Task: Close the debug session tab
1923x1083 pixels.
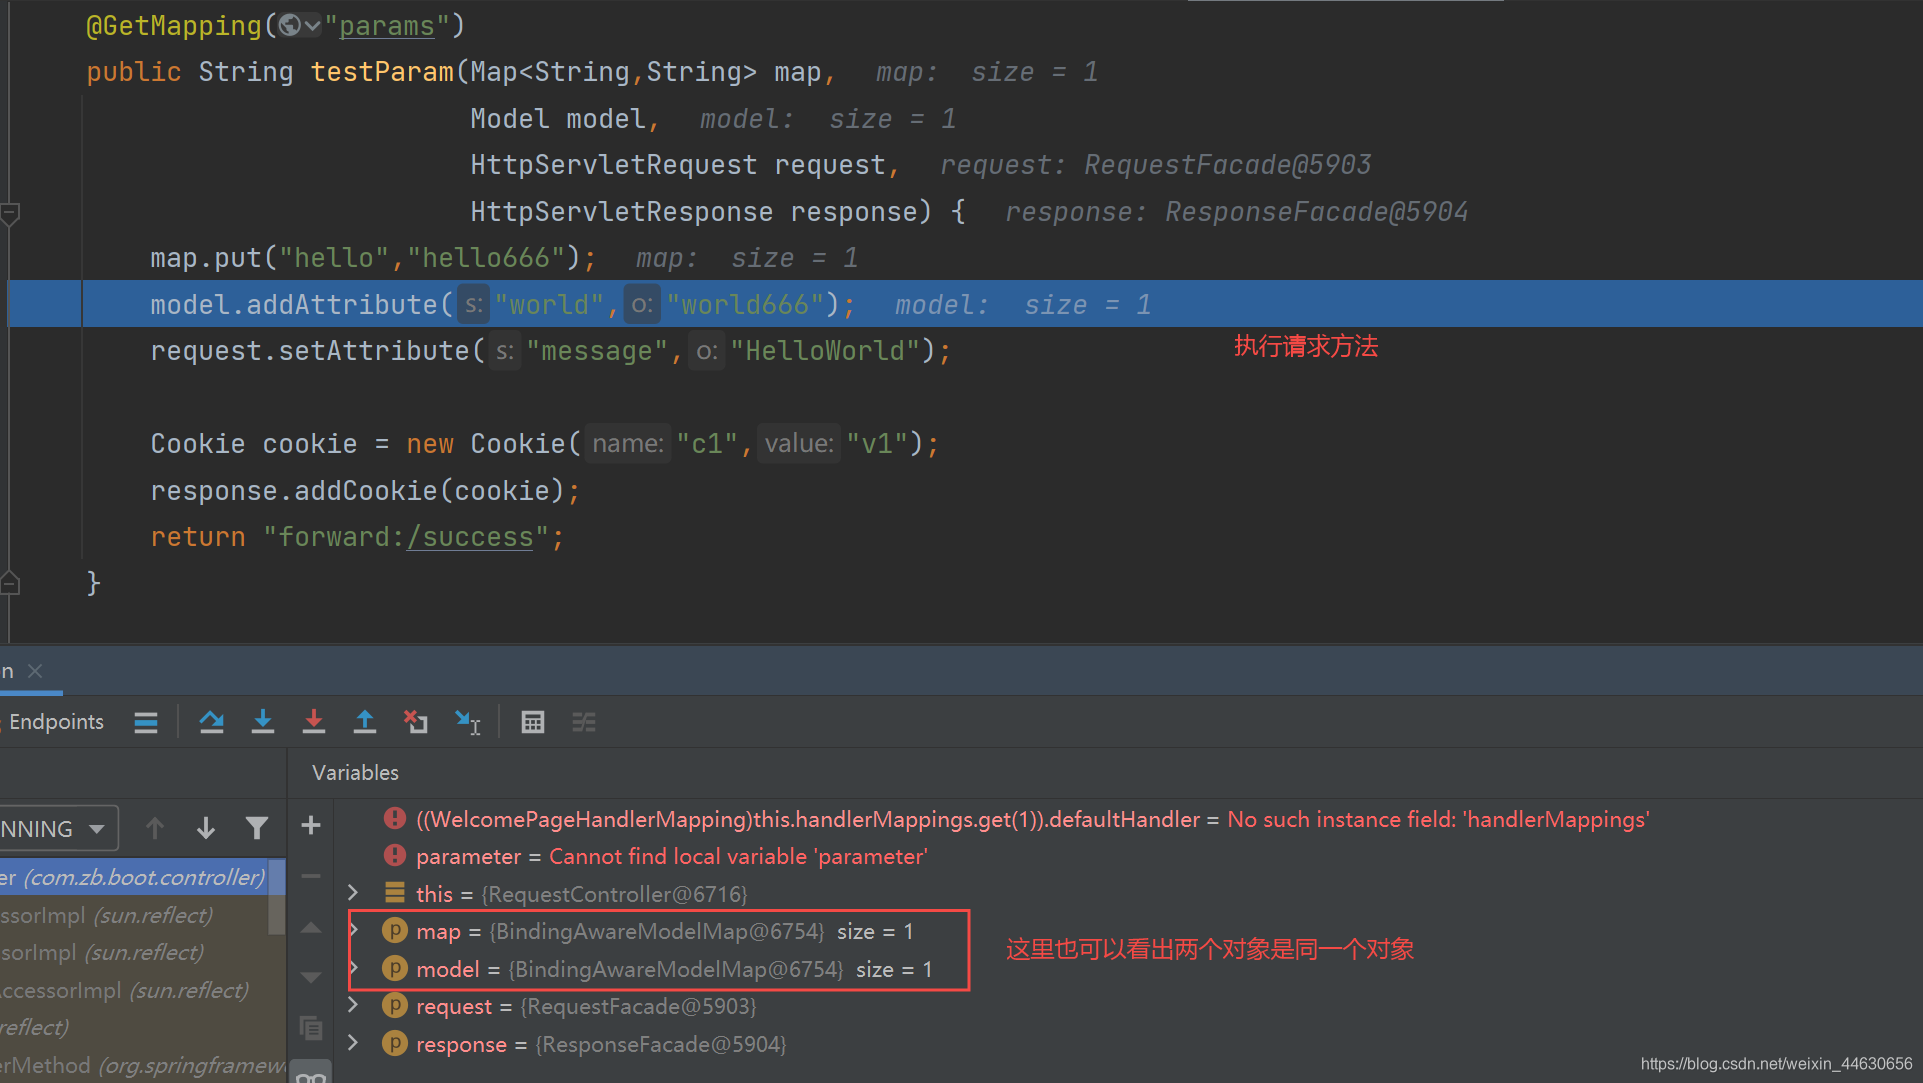Action: point(35,671)
